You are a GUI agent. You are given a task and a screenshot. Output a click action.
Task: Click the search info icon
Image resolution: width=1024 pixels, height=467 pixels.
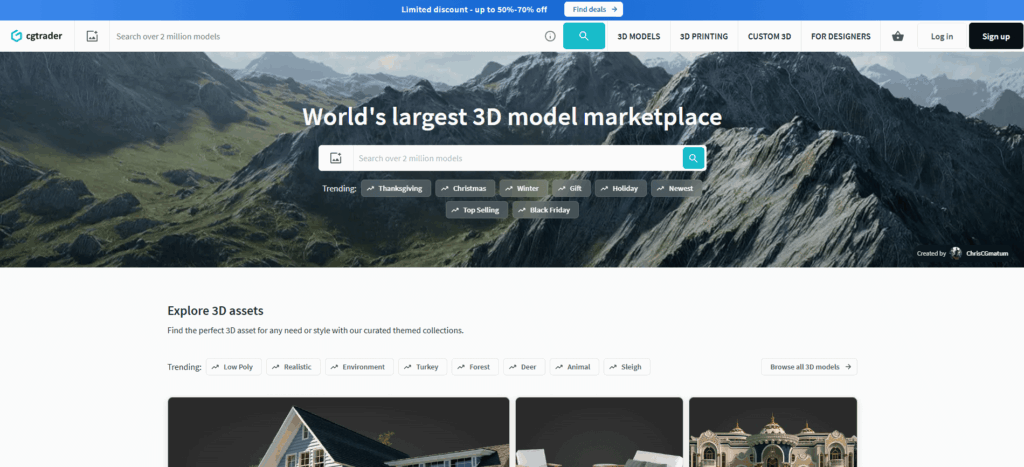pyautogui.click(x=550, y=37)
